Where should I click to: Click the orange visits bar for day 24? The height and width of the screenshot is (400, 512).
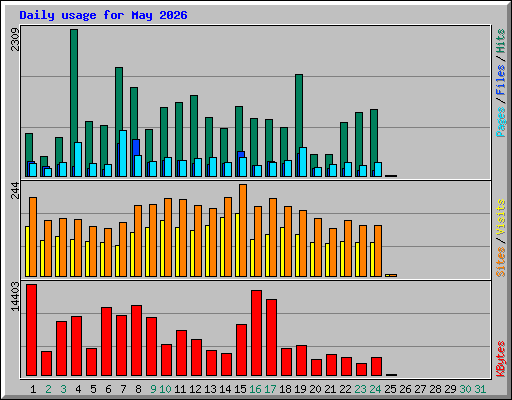378,251
